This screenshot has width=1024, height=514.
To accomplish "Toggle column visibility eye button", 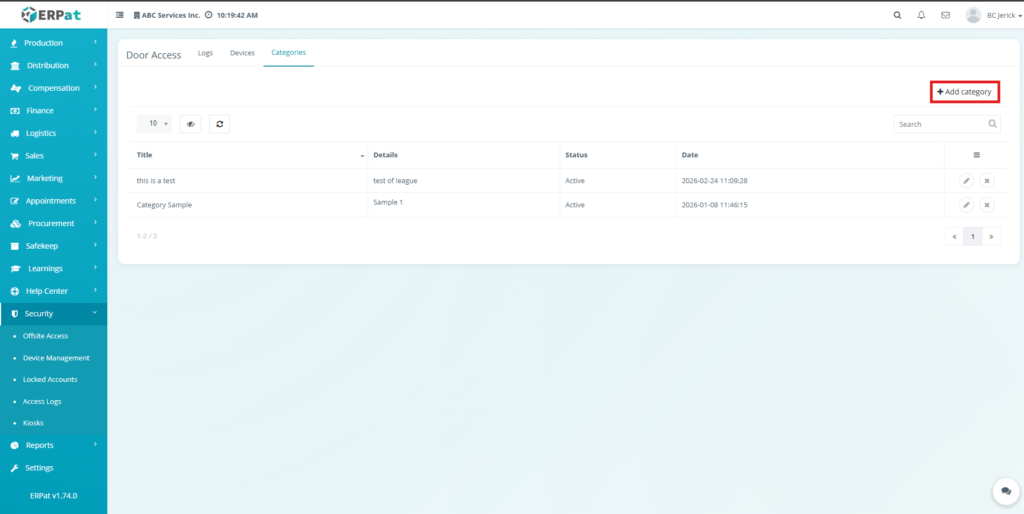I will click(x=190, y=124).
